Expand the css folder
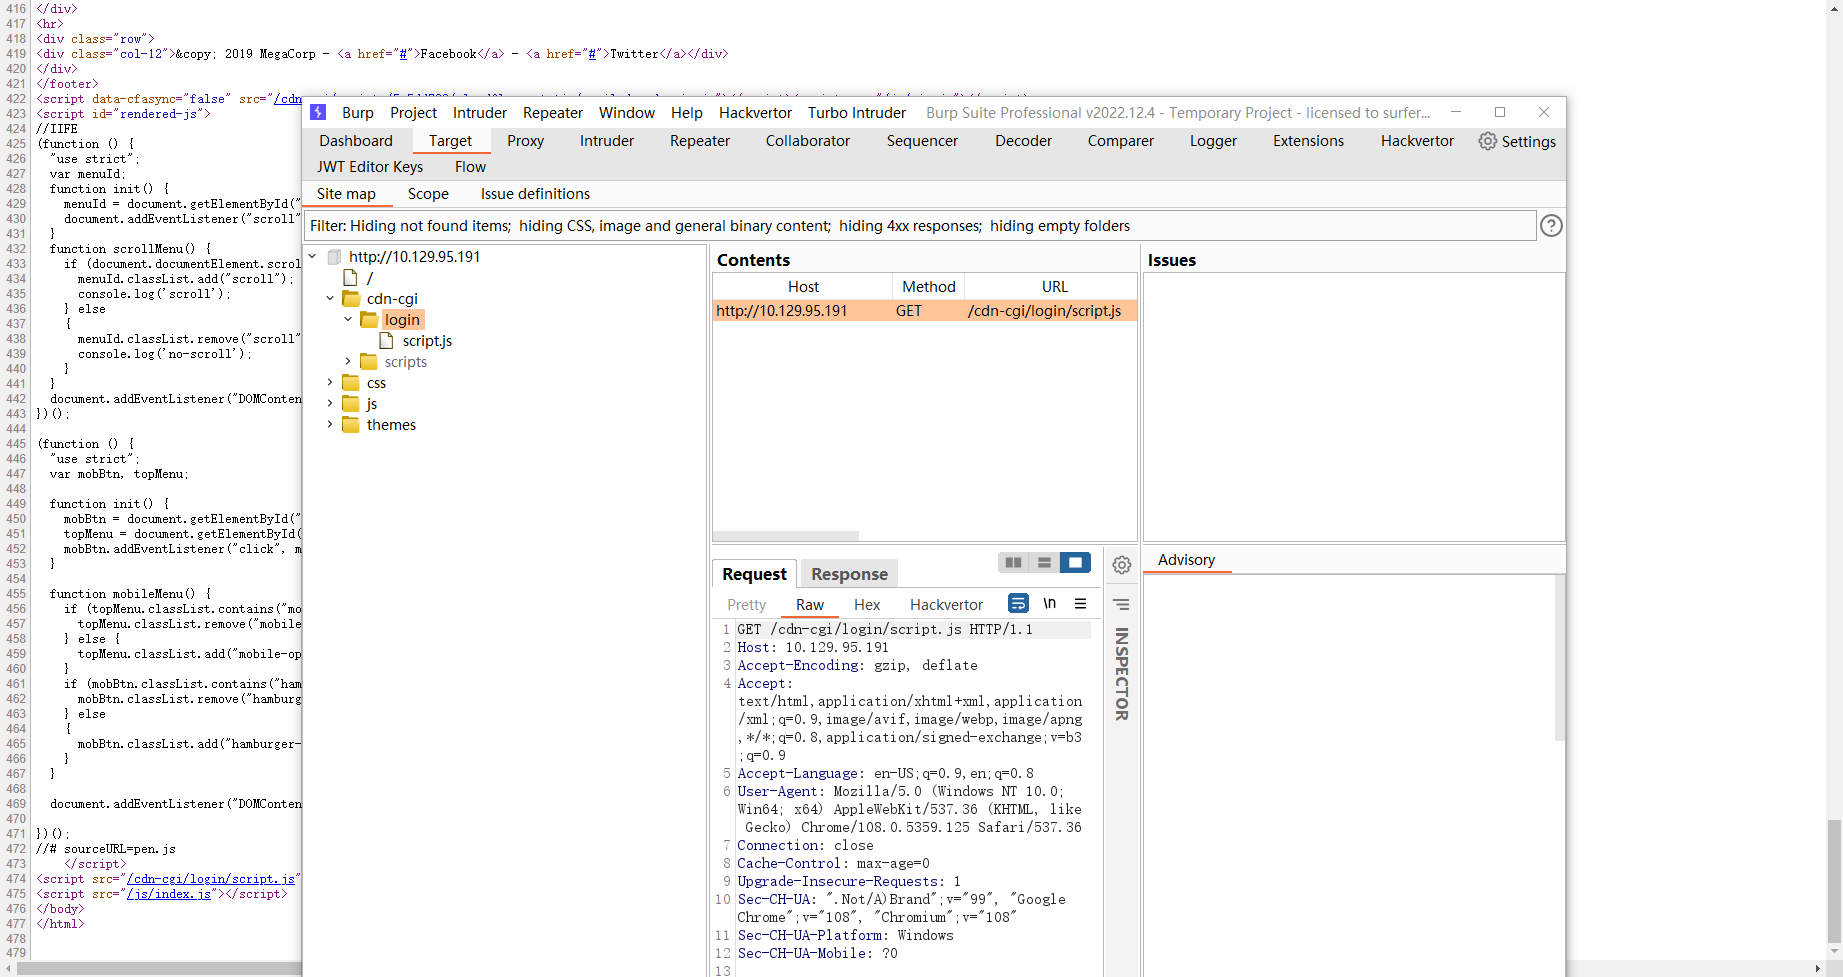 pyautogui.click(x=330, y=382)
